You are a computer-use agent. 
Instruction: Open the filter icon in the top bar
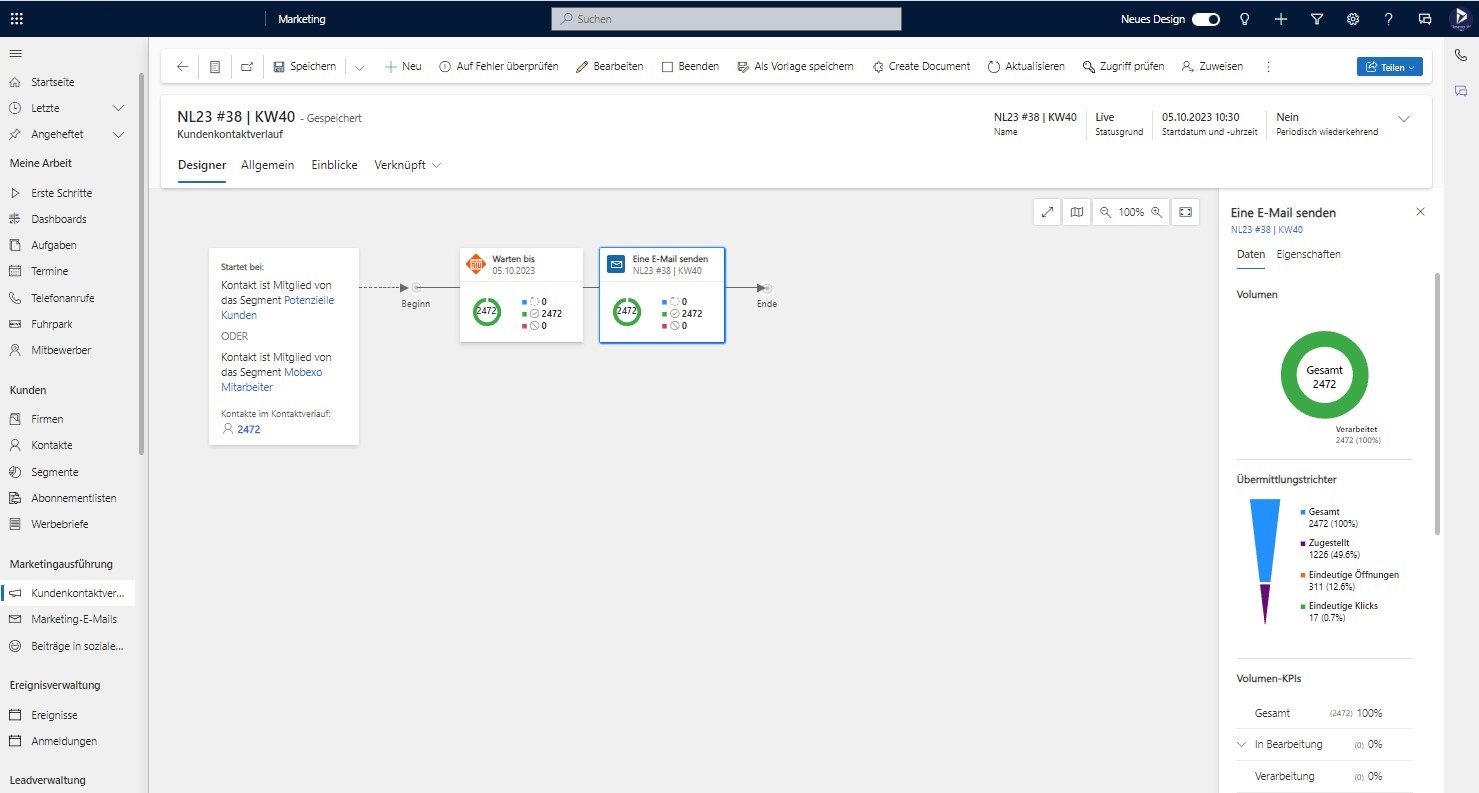pos(1317,18)
